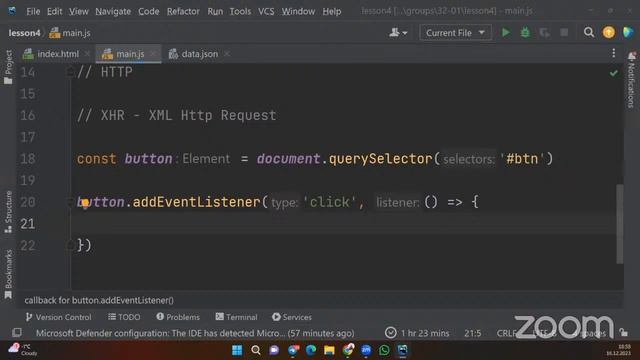Open the VCS menu
The height and width of the screenshot is (360, 640).
(266, 11)
